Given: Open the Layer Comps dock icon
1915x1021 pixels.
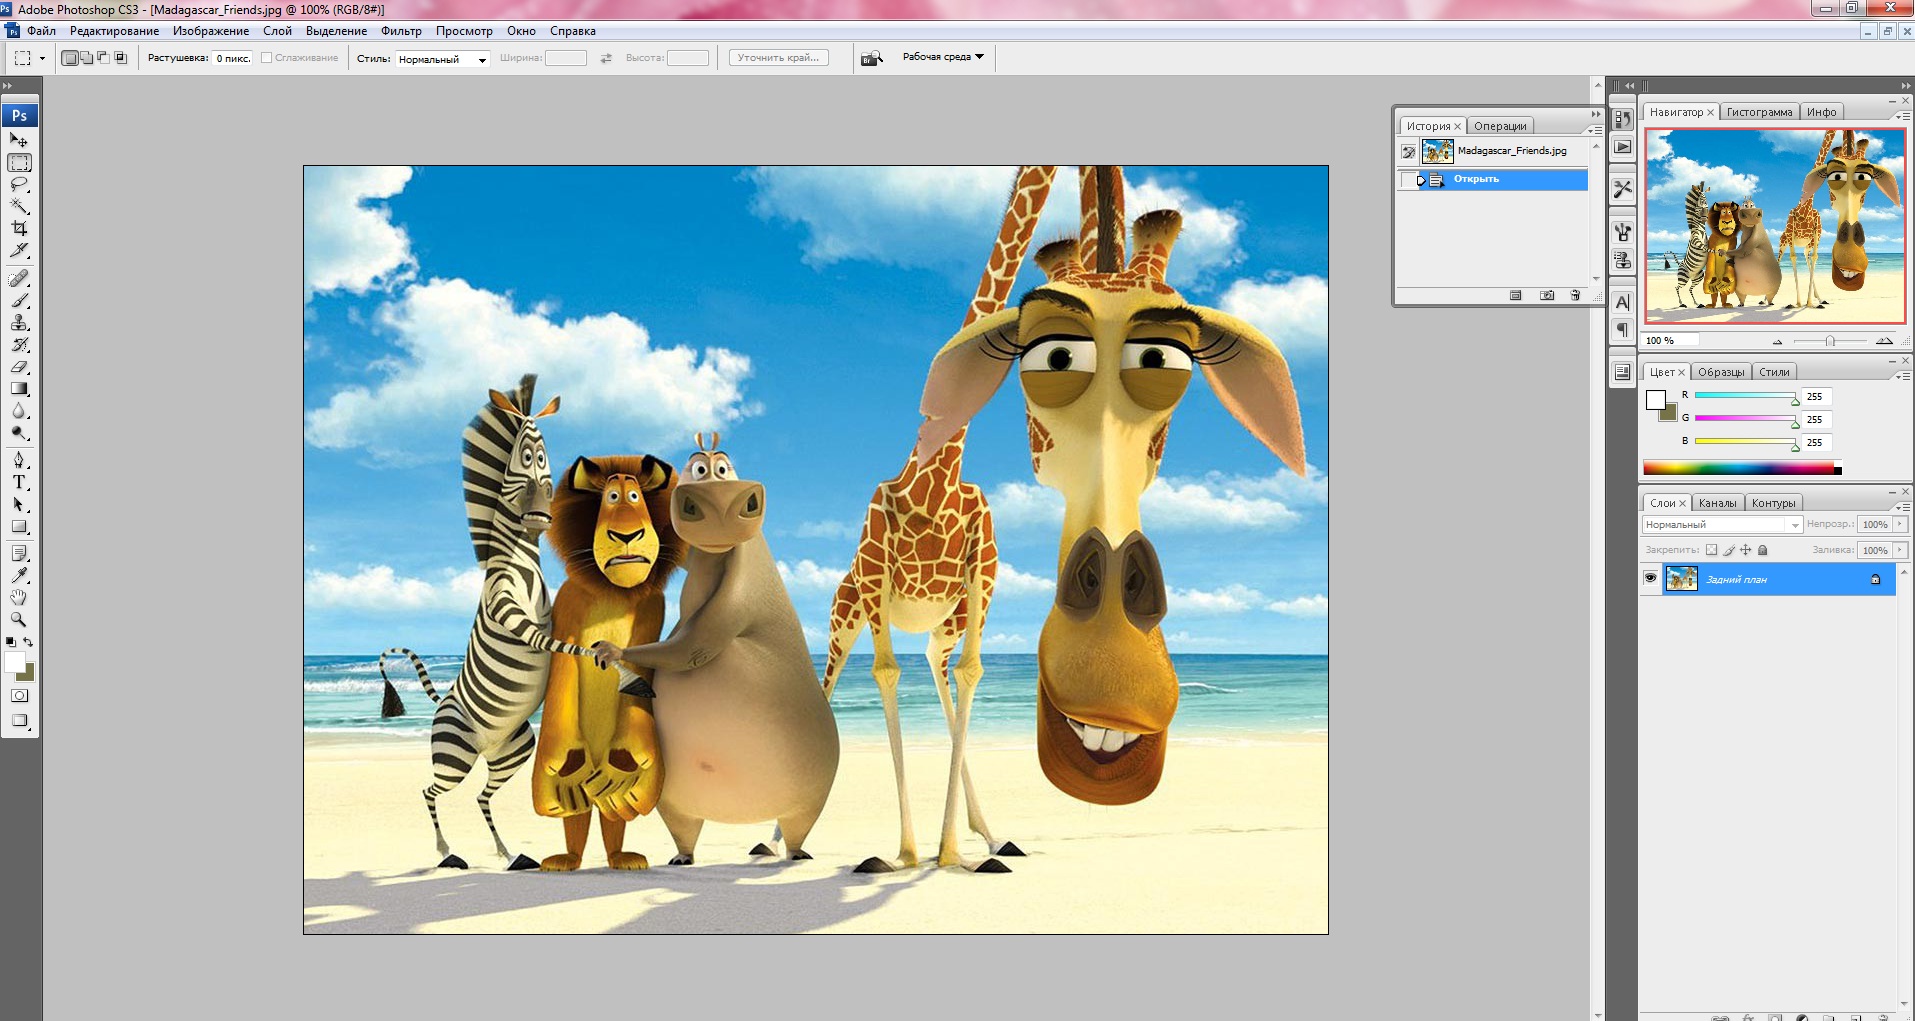Looking at the screenshot, I should (1622, 372).
